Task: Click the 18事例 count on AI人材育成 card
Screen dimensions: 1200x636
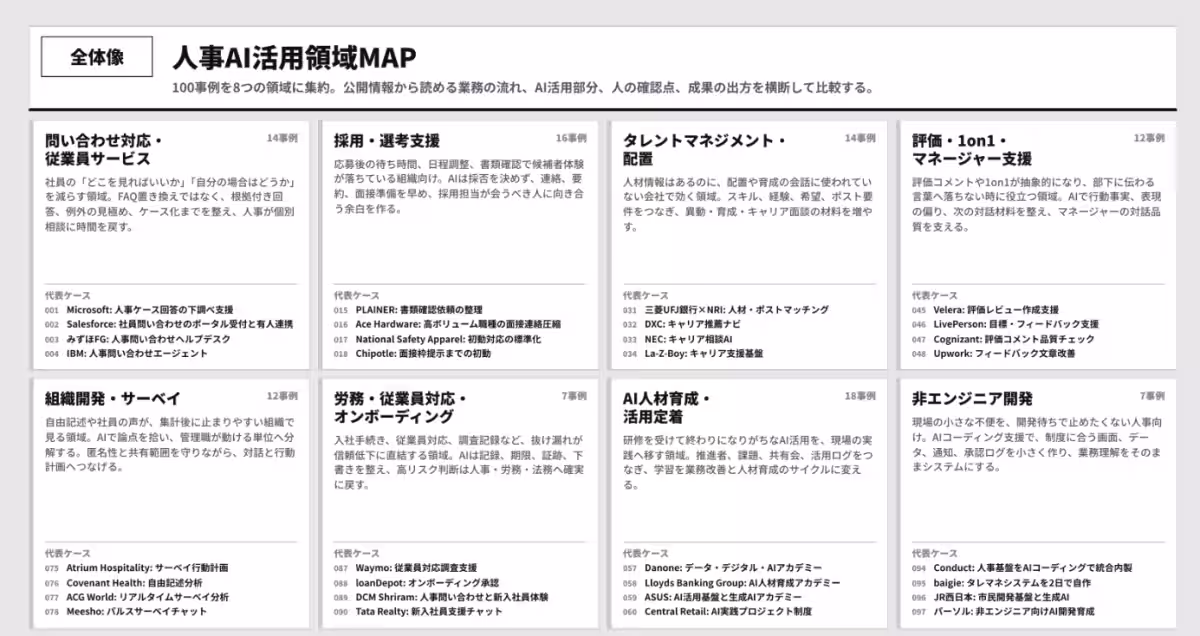Action: 860,395
